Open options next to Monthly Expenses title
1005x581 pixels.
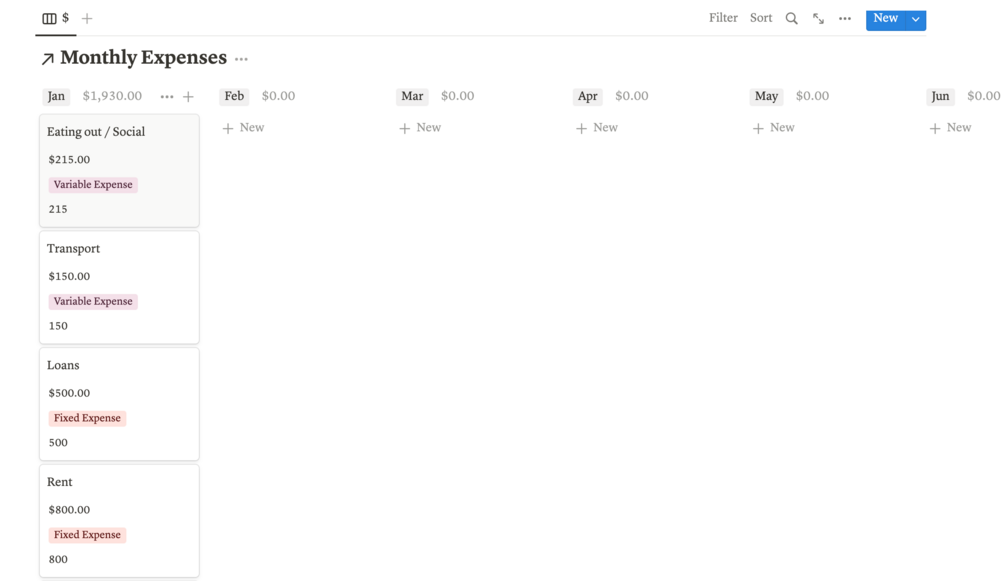(x=241, y=59)
